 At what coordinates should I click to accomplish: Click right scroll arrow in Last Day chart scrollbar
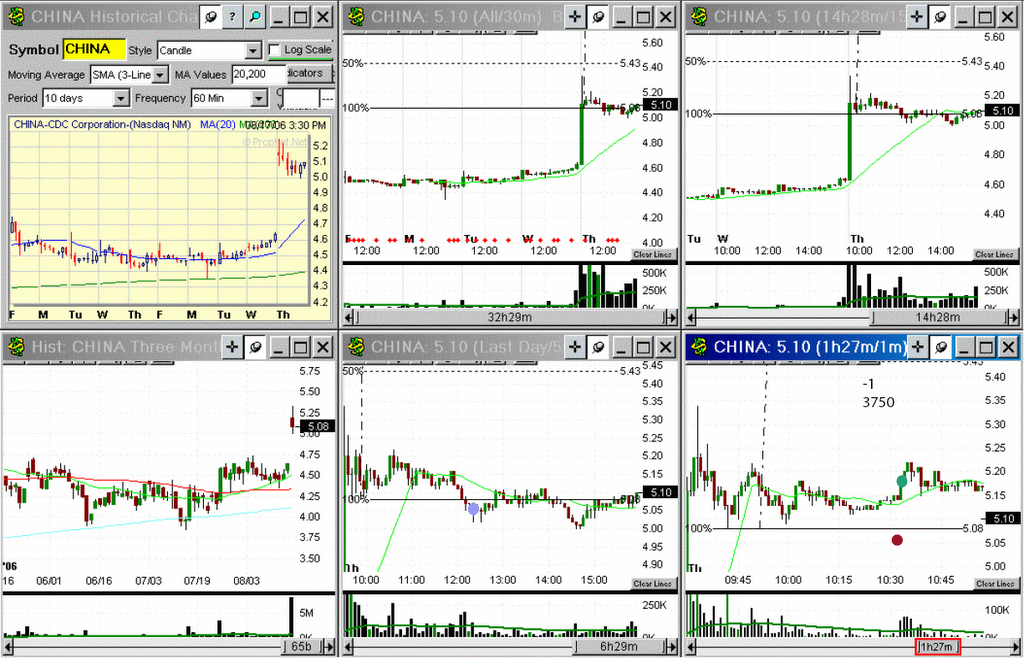point(671,647)
